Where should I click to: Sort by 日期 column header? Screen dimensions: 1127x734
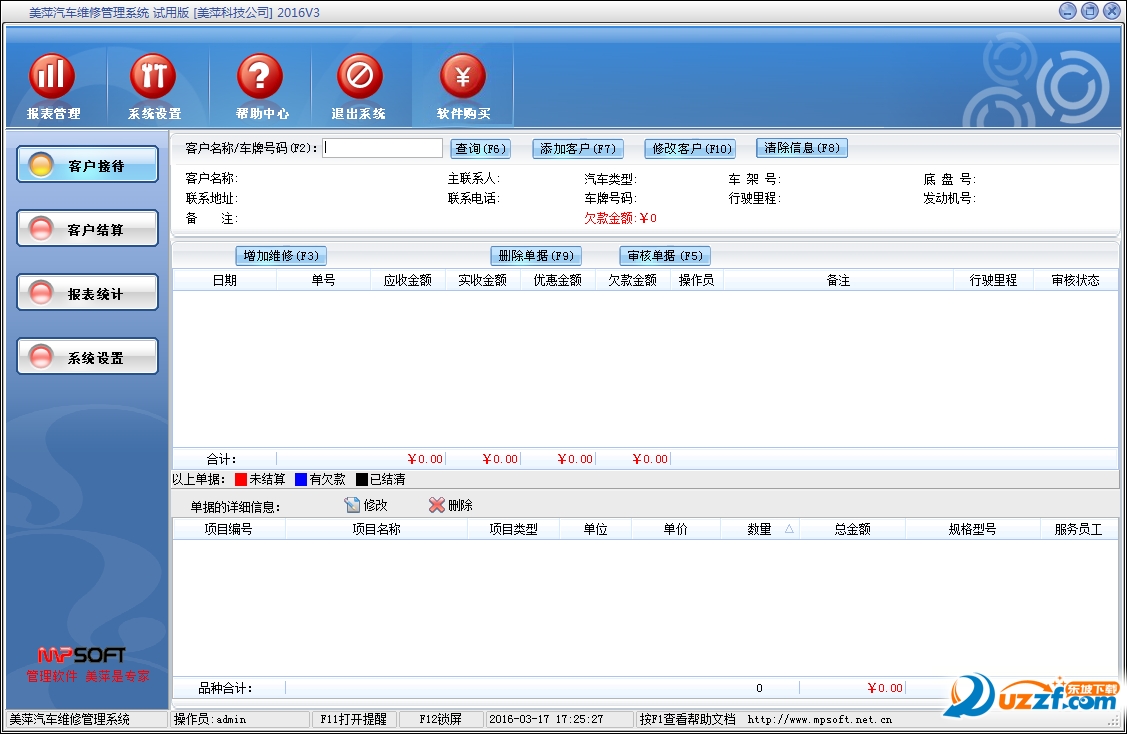click(x=225, y=280)
